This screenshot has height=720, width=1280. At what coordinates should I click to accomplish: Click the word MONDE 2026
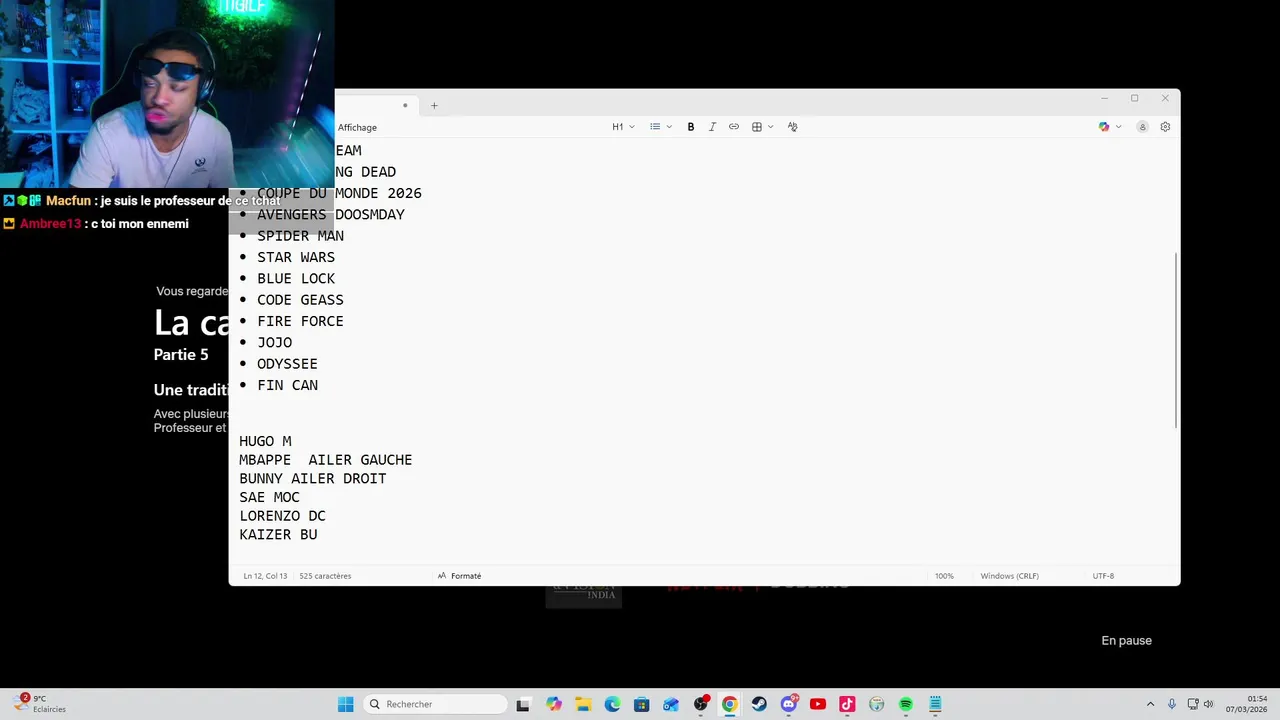pyautogui.click(x=378, y=193)
